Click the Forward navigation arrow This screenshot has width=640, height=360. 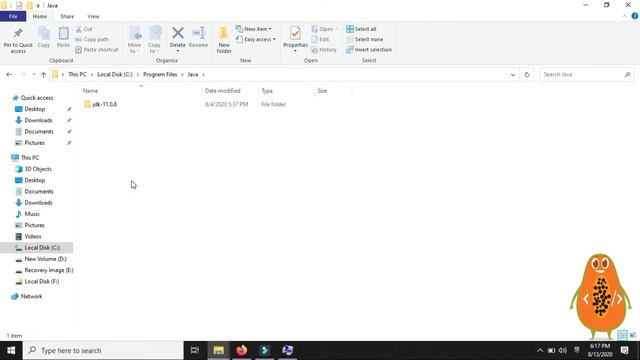[x=22, y=75]
